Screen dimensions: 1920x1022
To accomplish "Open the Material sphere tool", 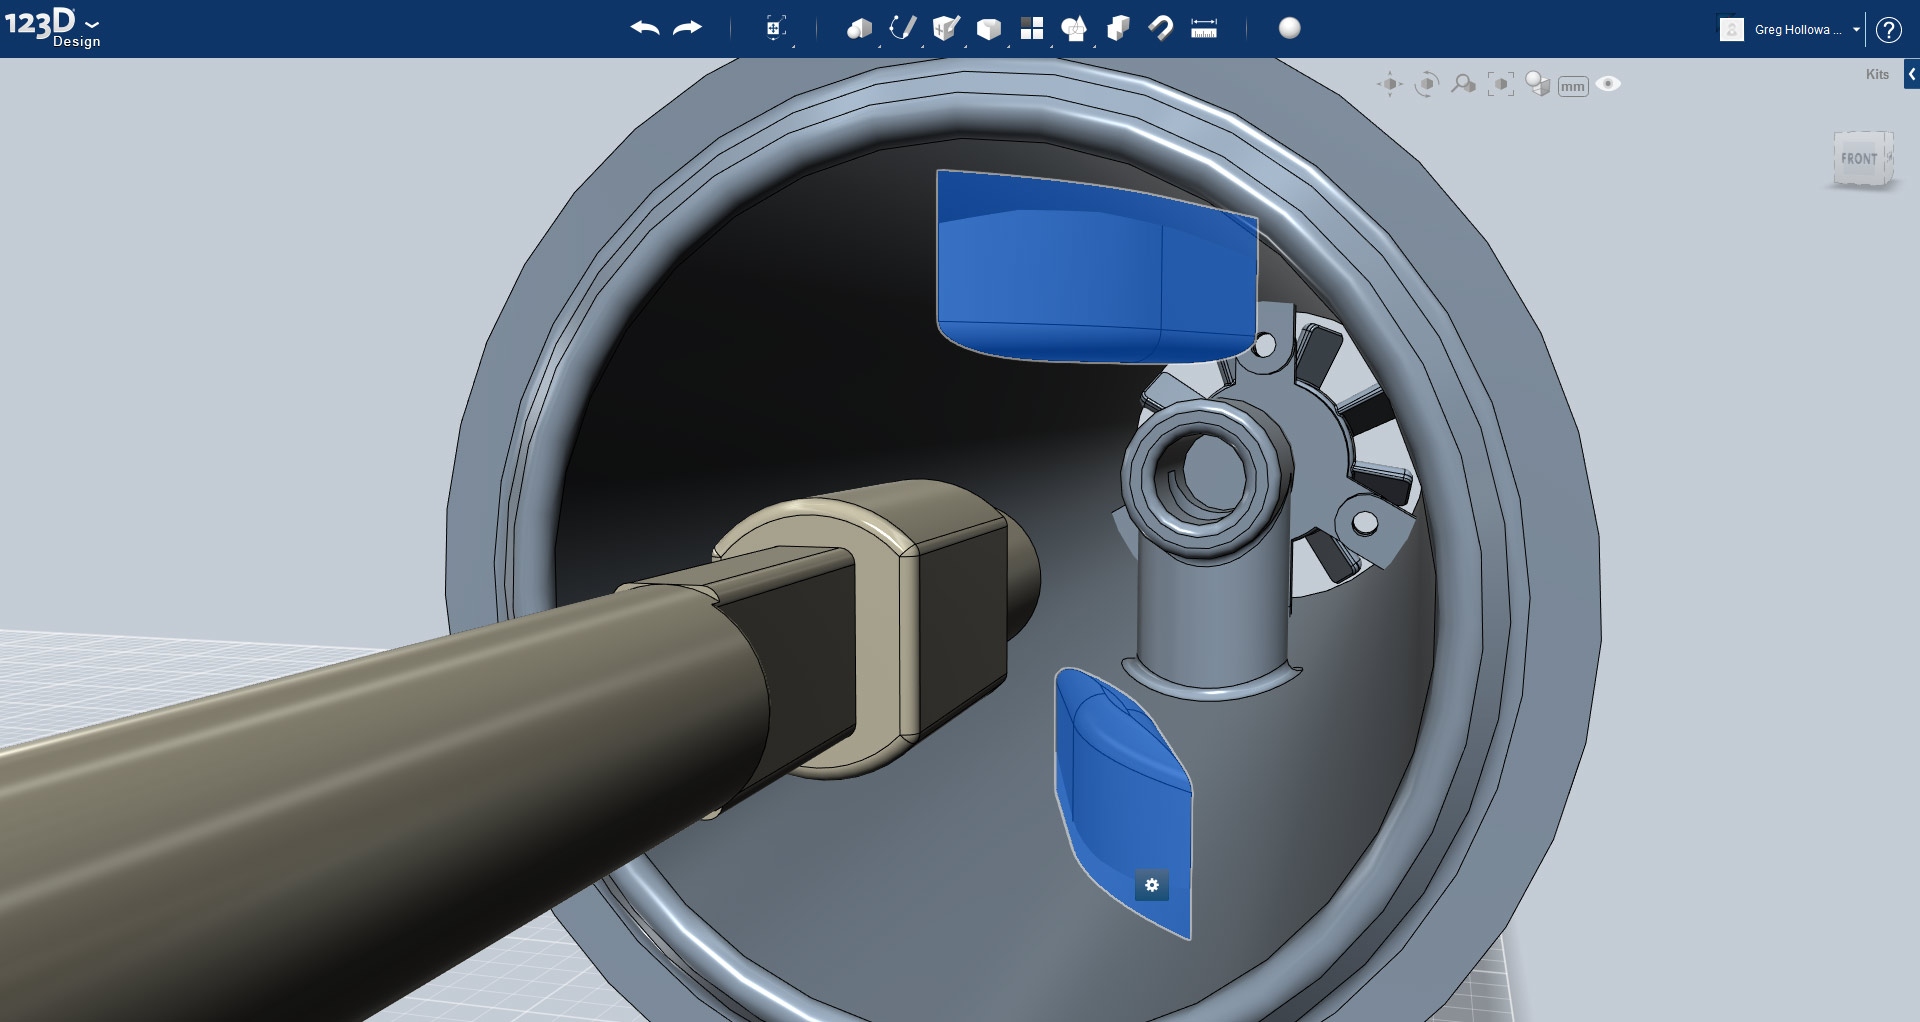I will coord(1290,28).
